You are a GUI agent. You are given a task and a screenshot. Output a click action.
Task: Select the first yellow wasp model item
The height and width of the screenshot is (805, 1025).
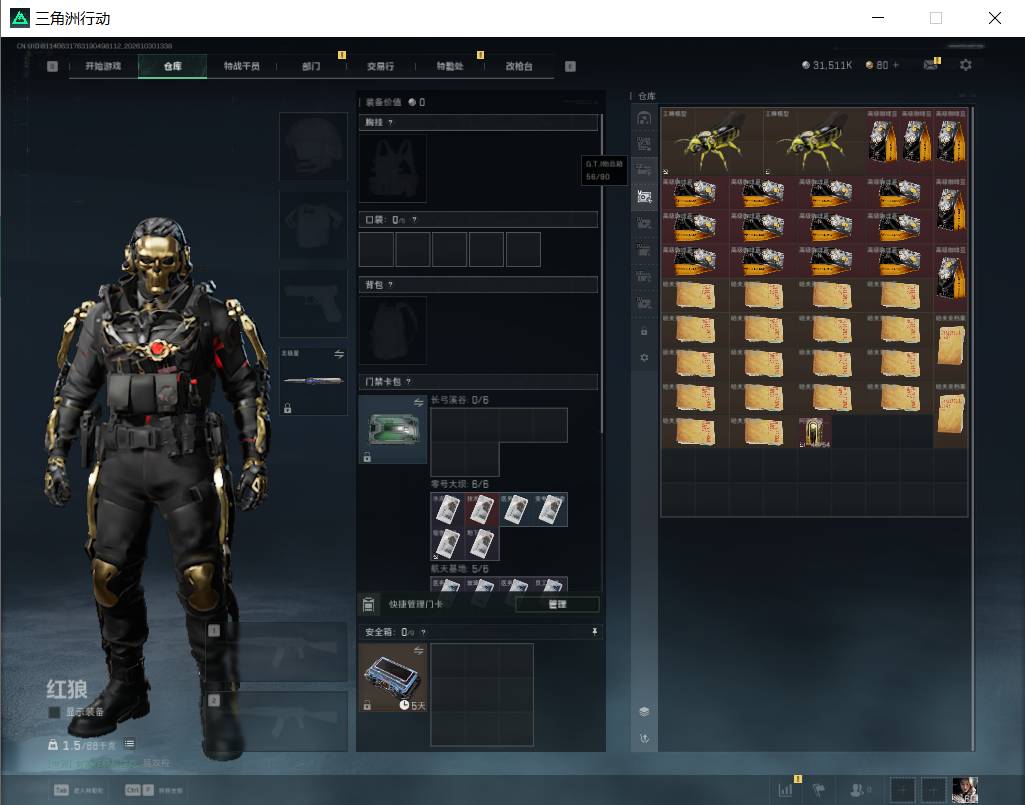pos(711,141)
